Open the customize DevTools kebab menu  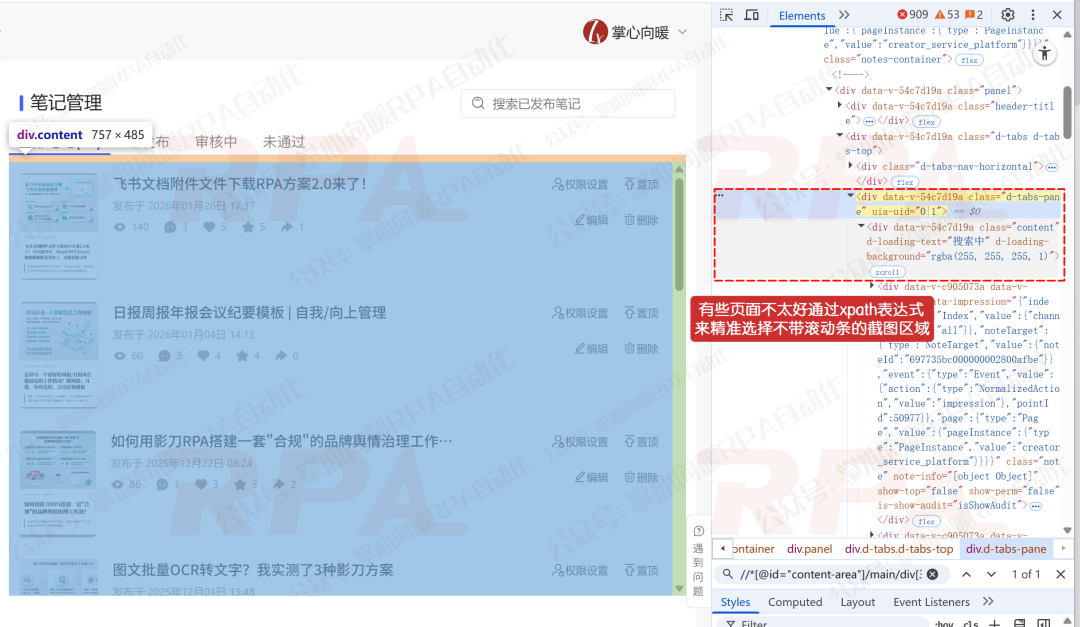[x=1032, y=14]
